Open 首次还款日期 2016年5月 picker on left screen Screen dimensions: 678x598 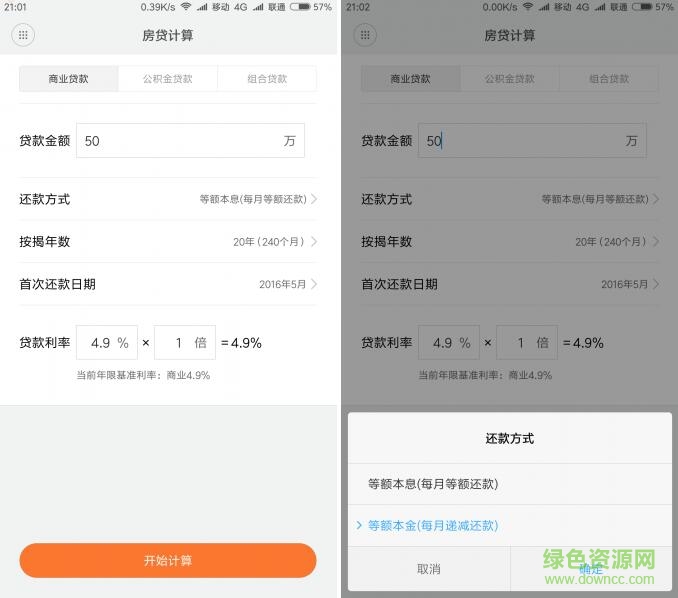(x=168, y=284)
